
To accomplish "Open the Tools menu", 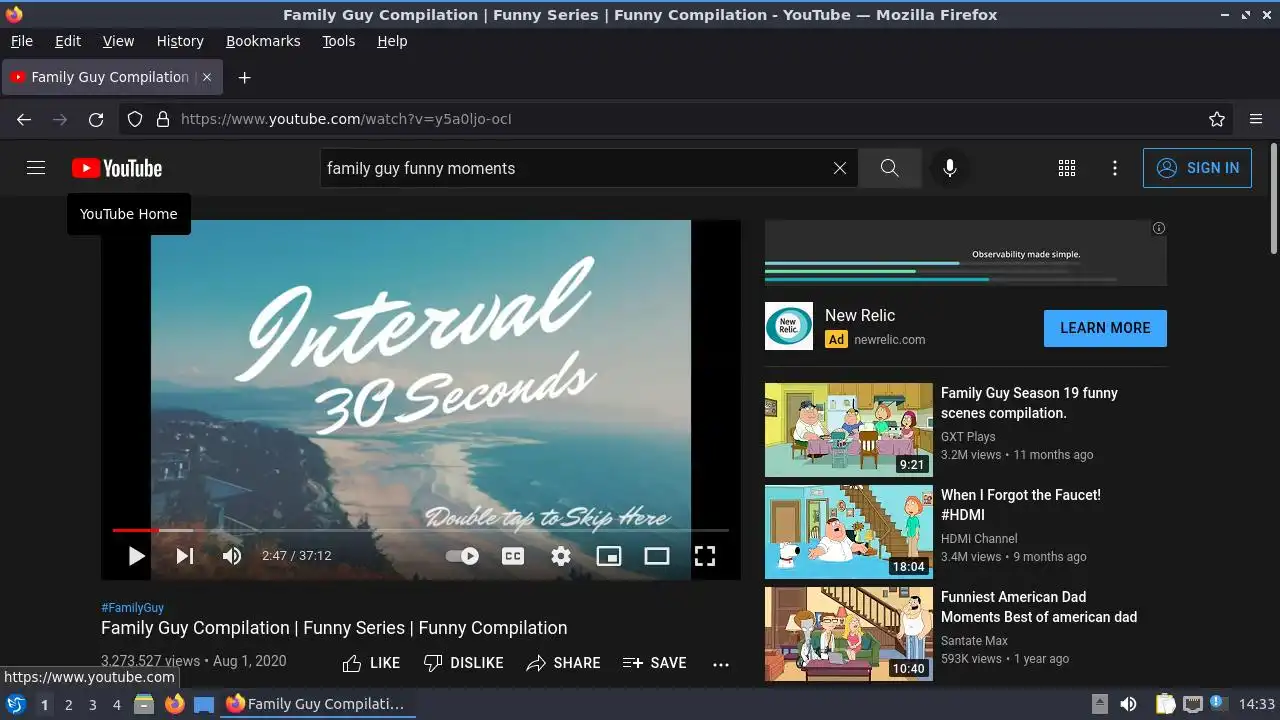I will click(338, 41).
